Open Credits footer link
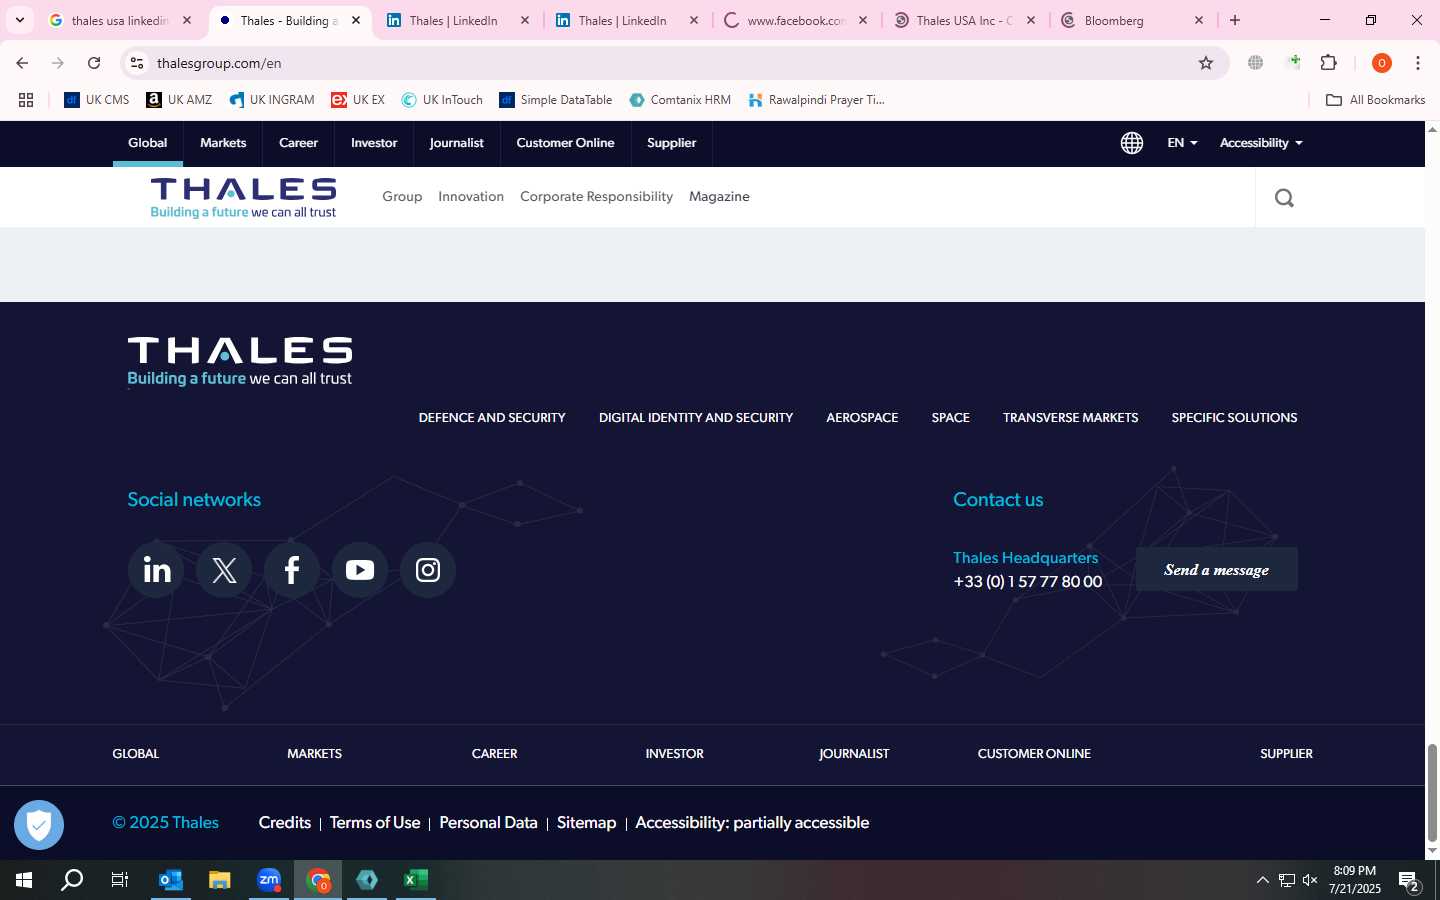This screenshot has height=900, width=1440. [285, 823]
